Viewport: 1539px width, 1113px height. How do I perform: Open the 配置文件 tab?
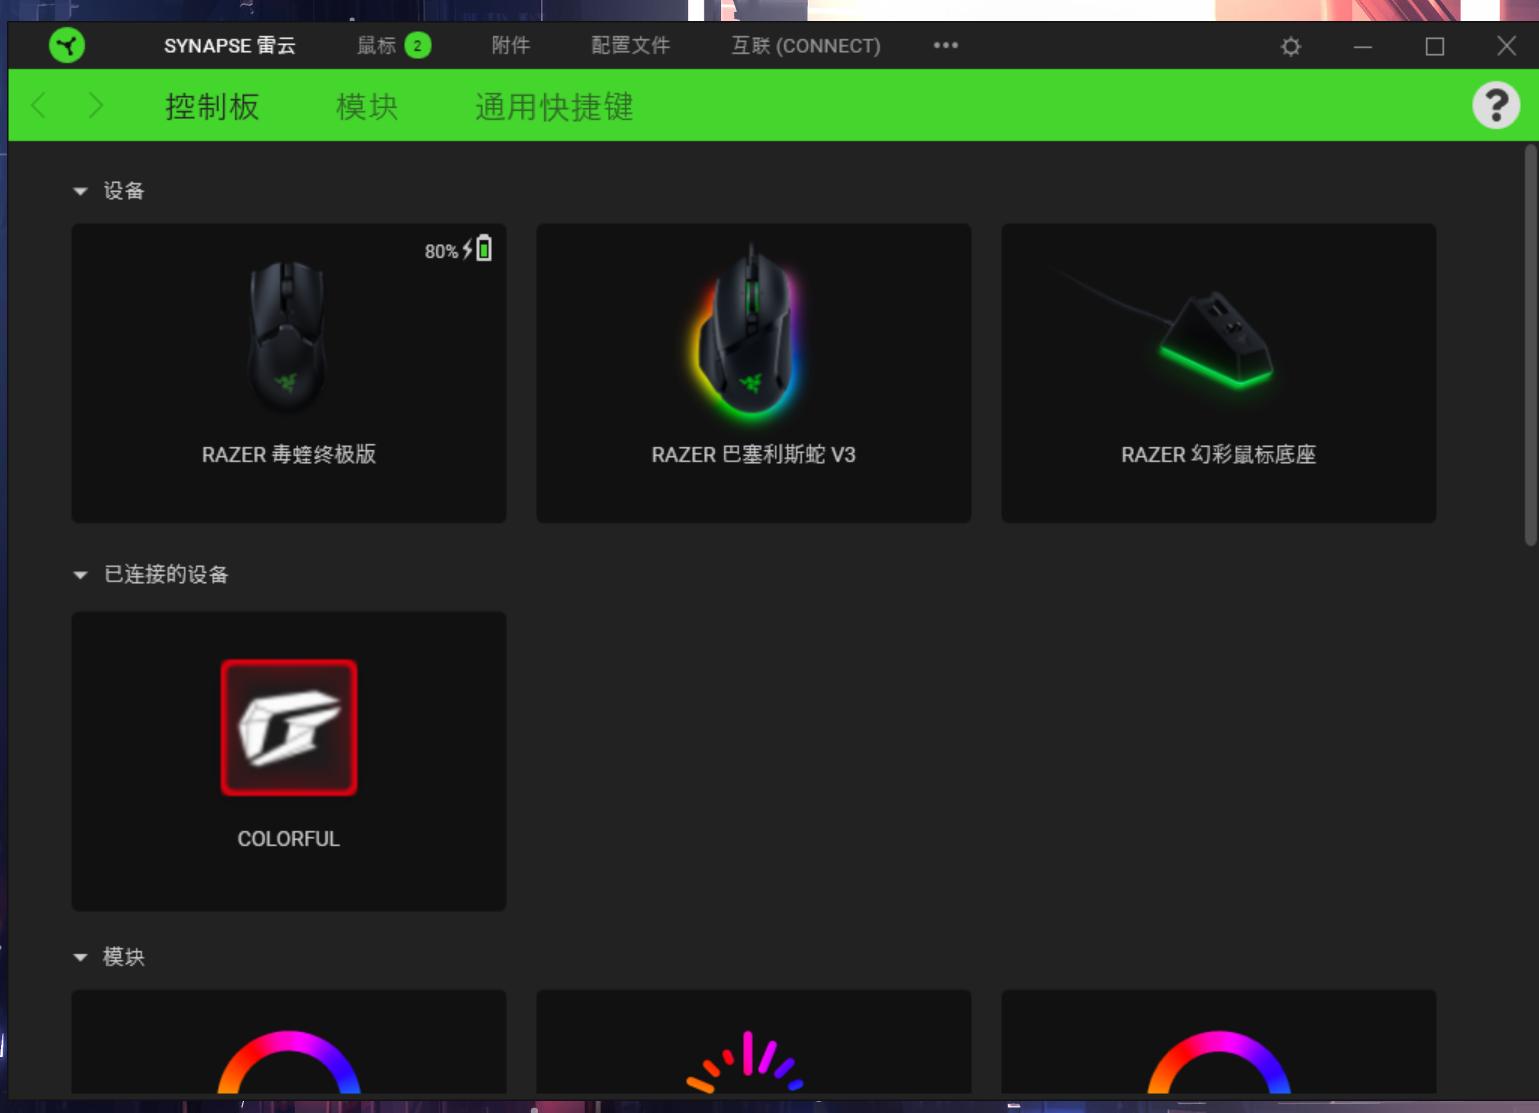[x=631, y=45]
